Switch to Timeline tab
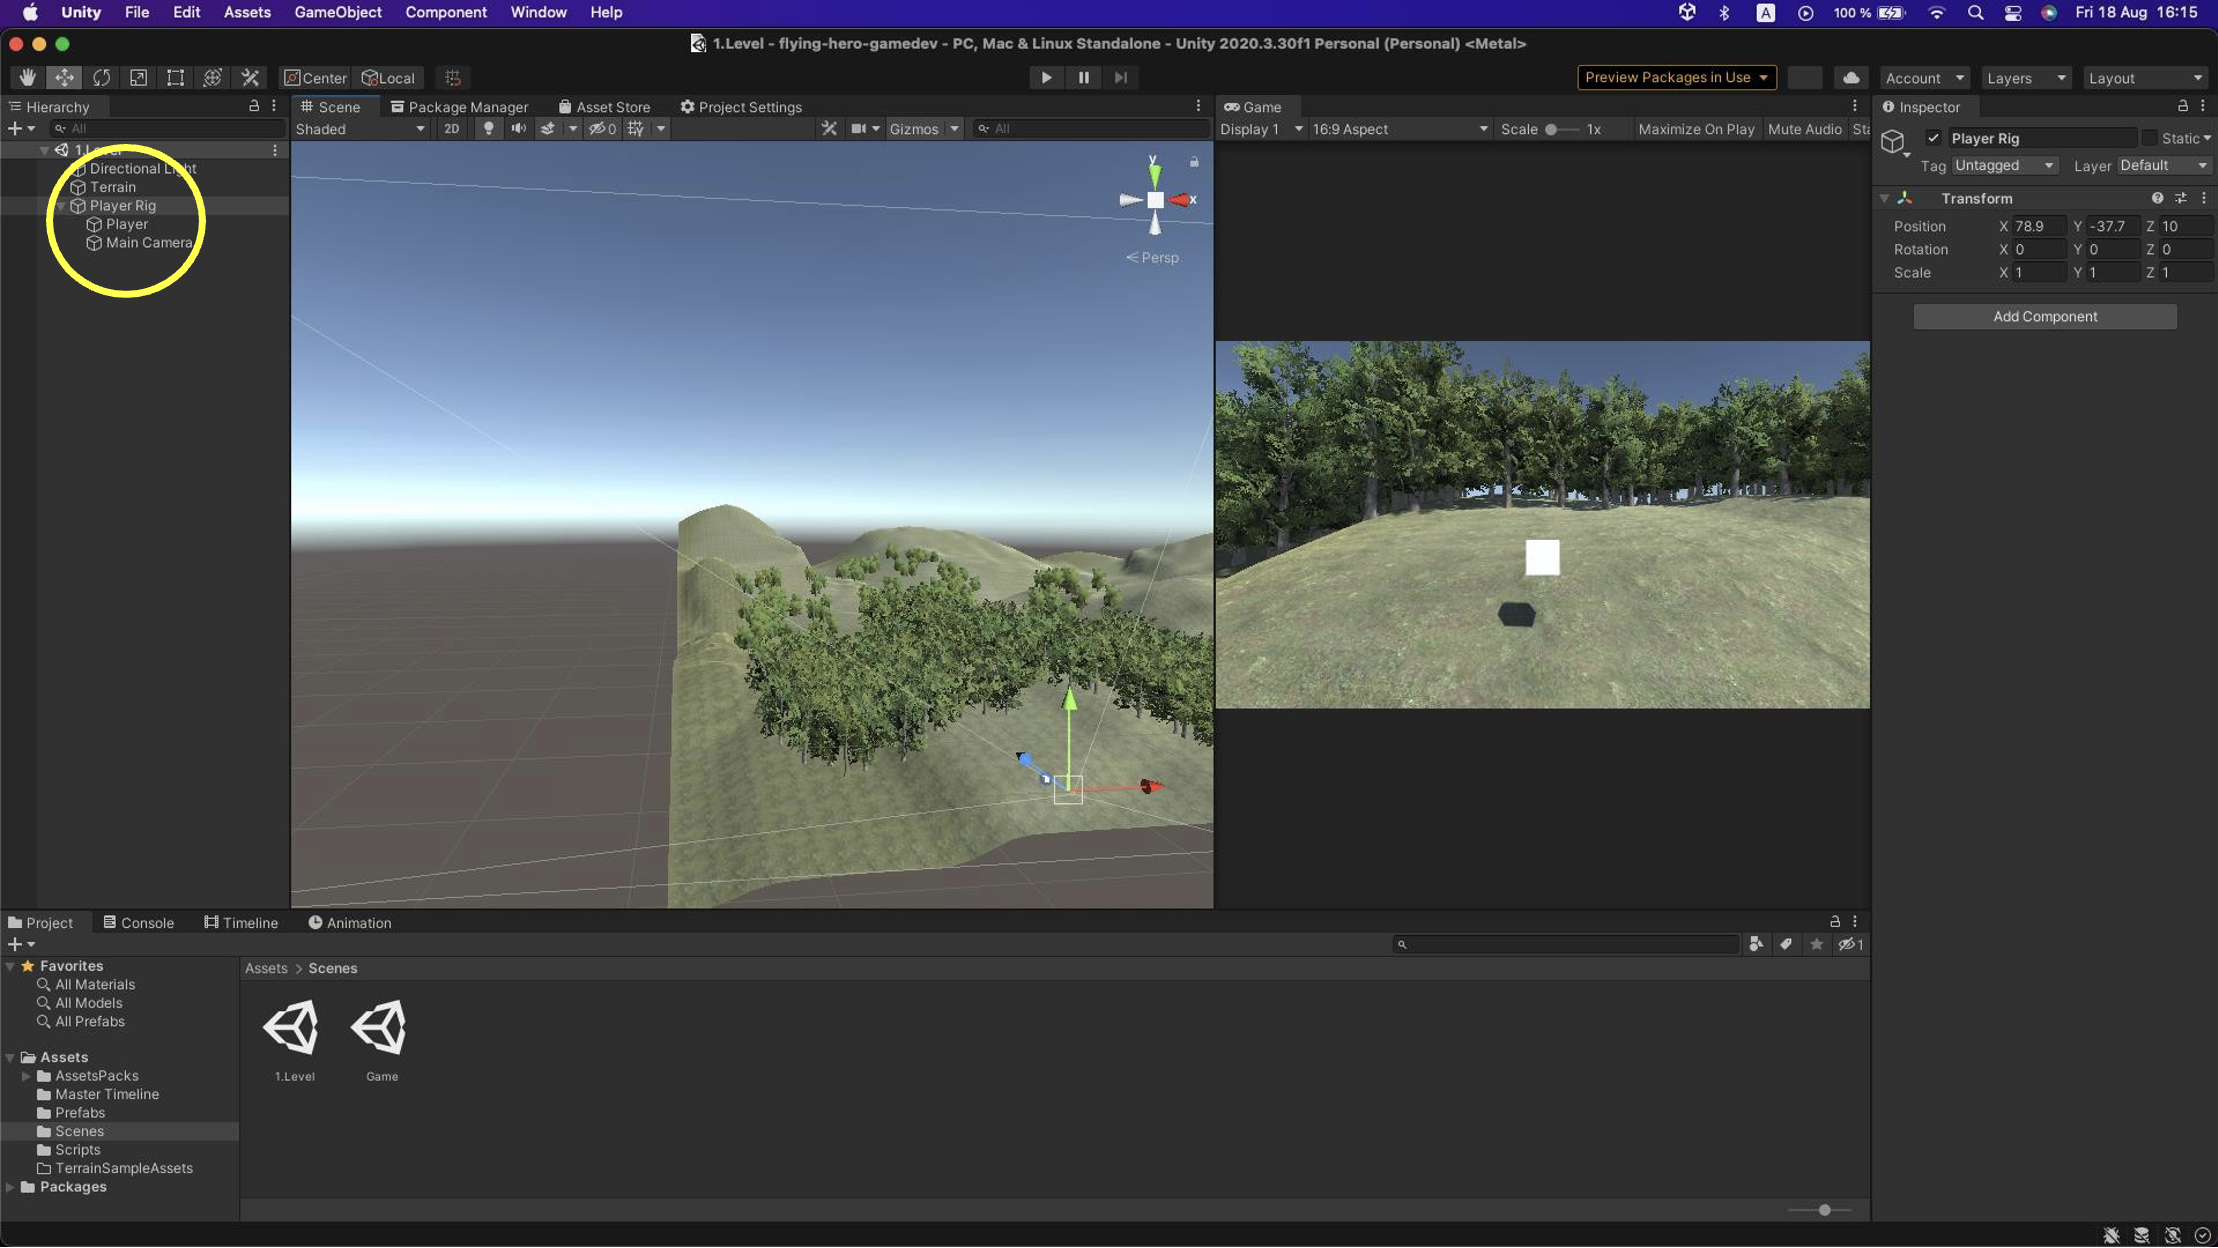The image size is (2218, 1248). tap(240, 922)
